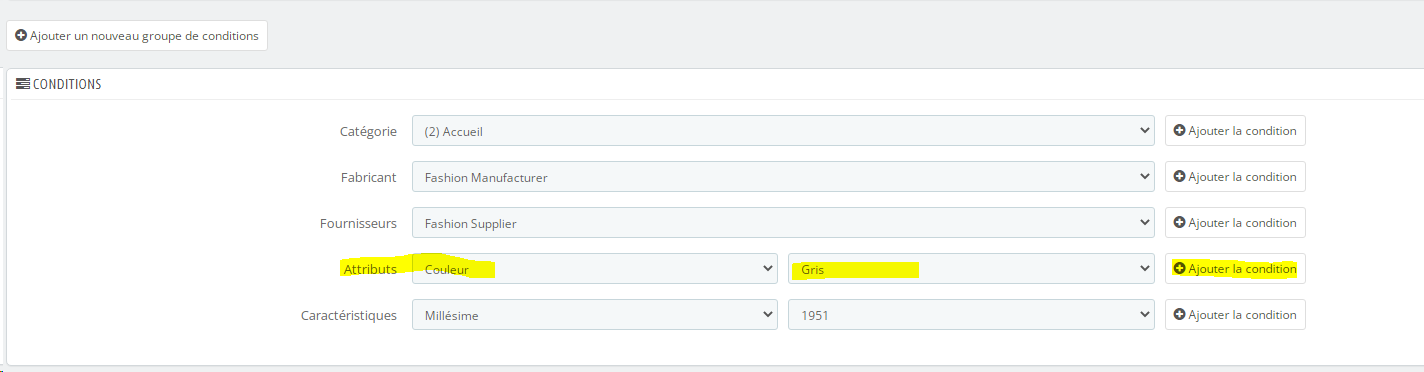Add the Catégorie condition
Image resolution: width=1424 pixels, height=372 pixels.
coord(1235,131)
